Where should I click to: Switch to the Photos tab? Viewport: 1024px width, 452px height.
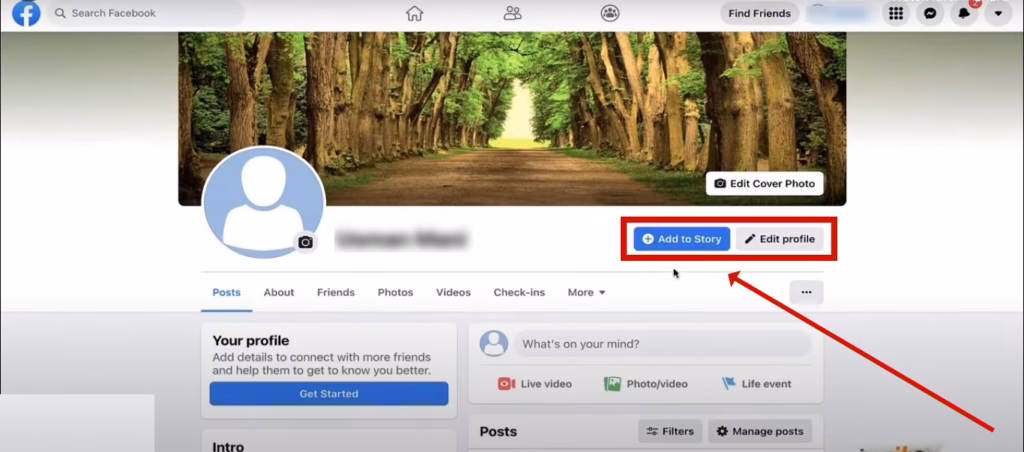pyautogui.click(x=395, y=293)
